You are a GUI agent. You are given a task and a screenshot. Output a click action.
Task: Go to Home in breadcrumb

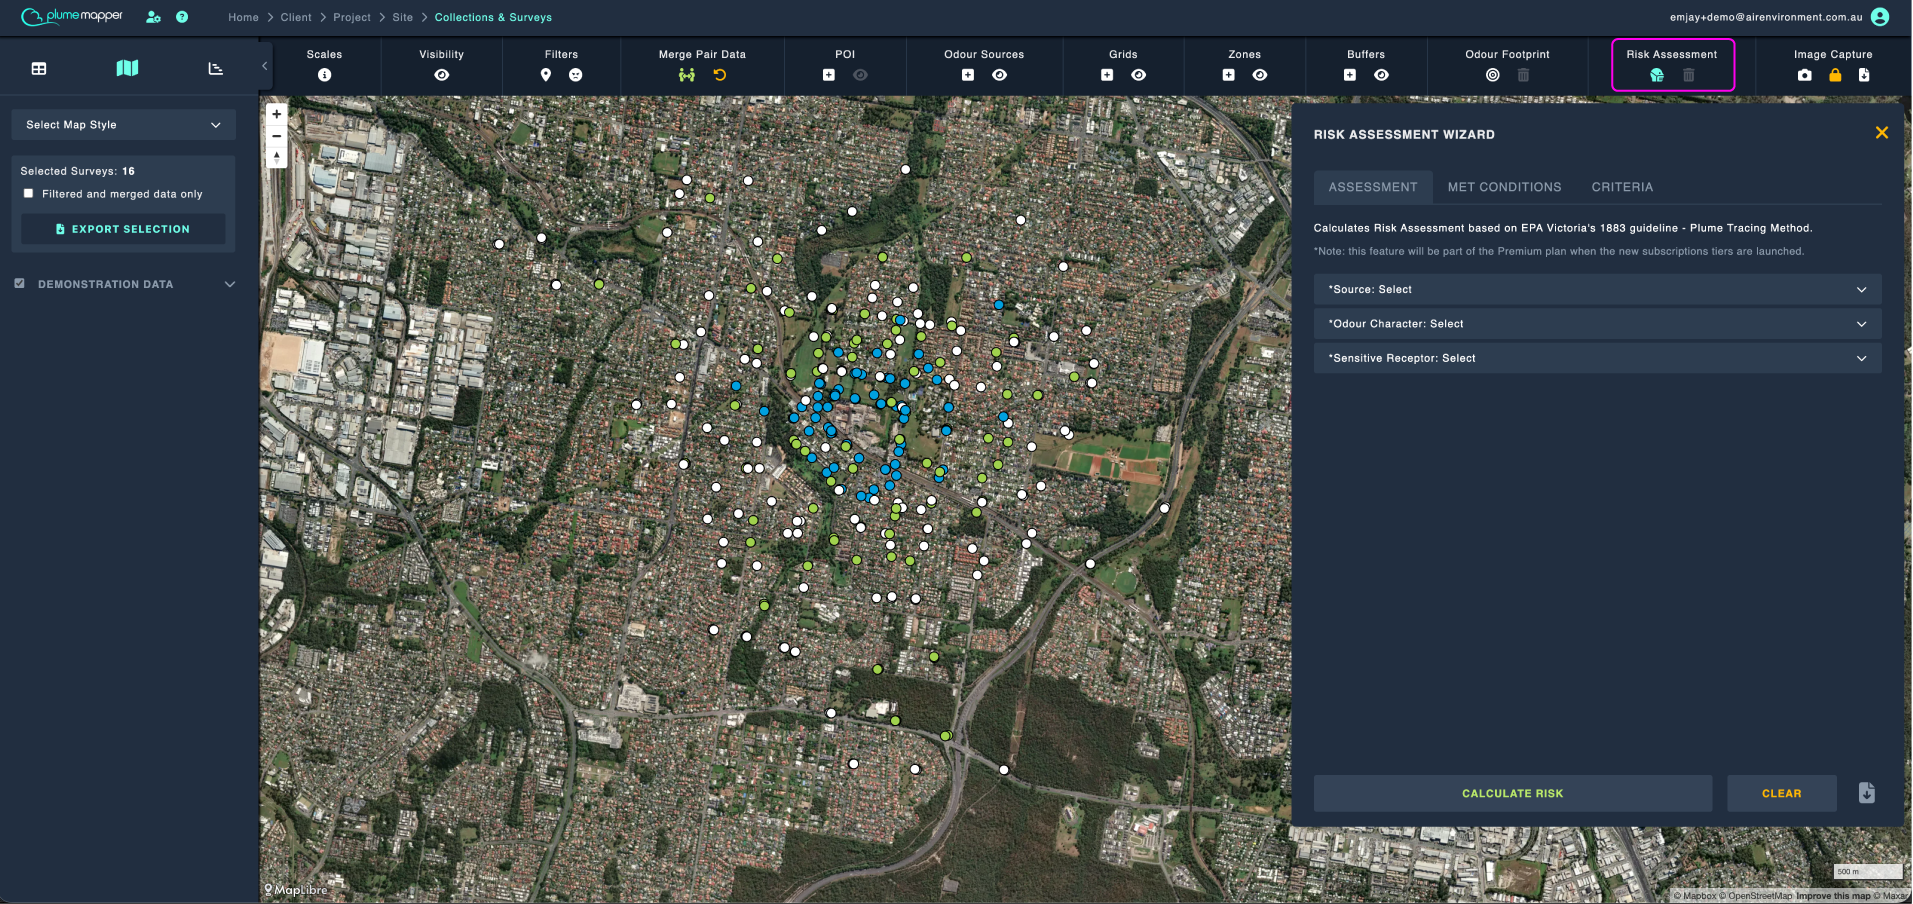[x=243, y=17]
